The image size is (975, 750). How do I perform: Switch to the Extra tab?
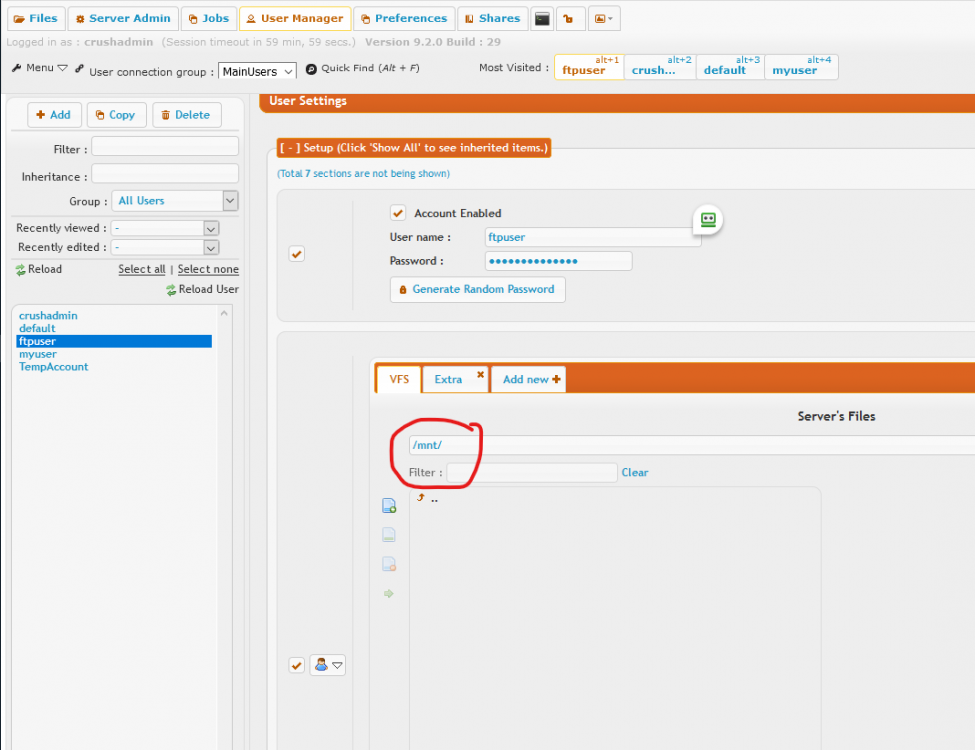click(448, 379)
